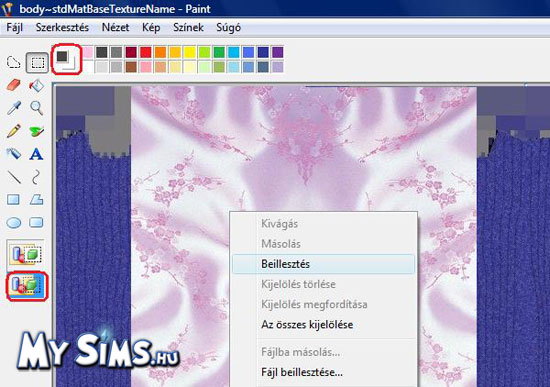Choose the Fill with color bucket tool
The height and width of the screenshot is (387, 550).
36,85
